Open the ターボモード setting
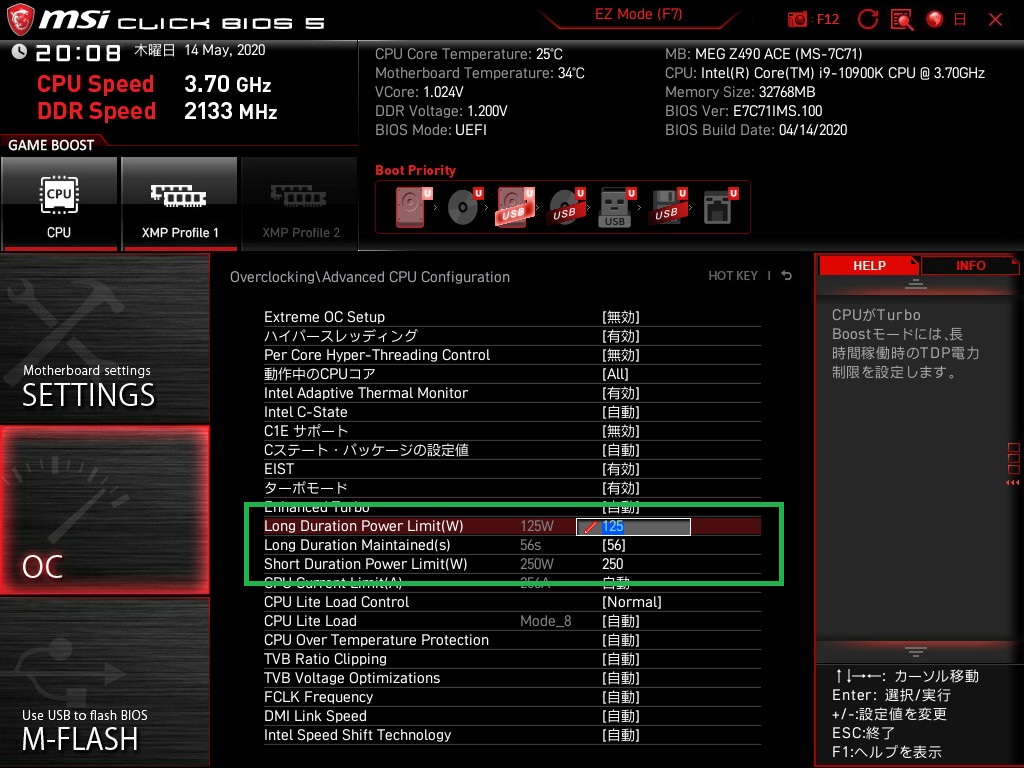This screenshot has height=768, width=1024. click(512, 488)
